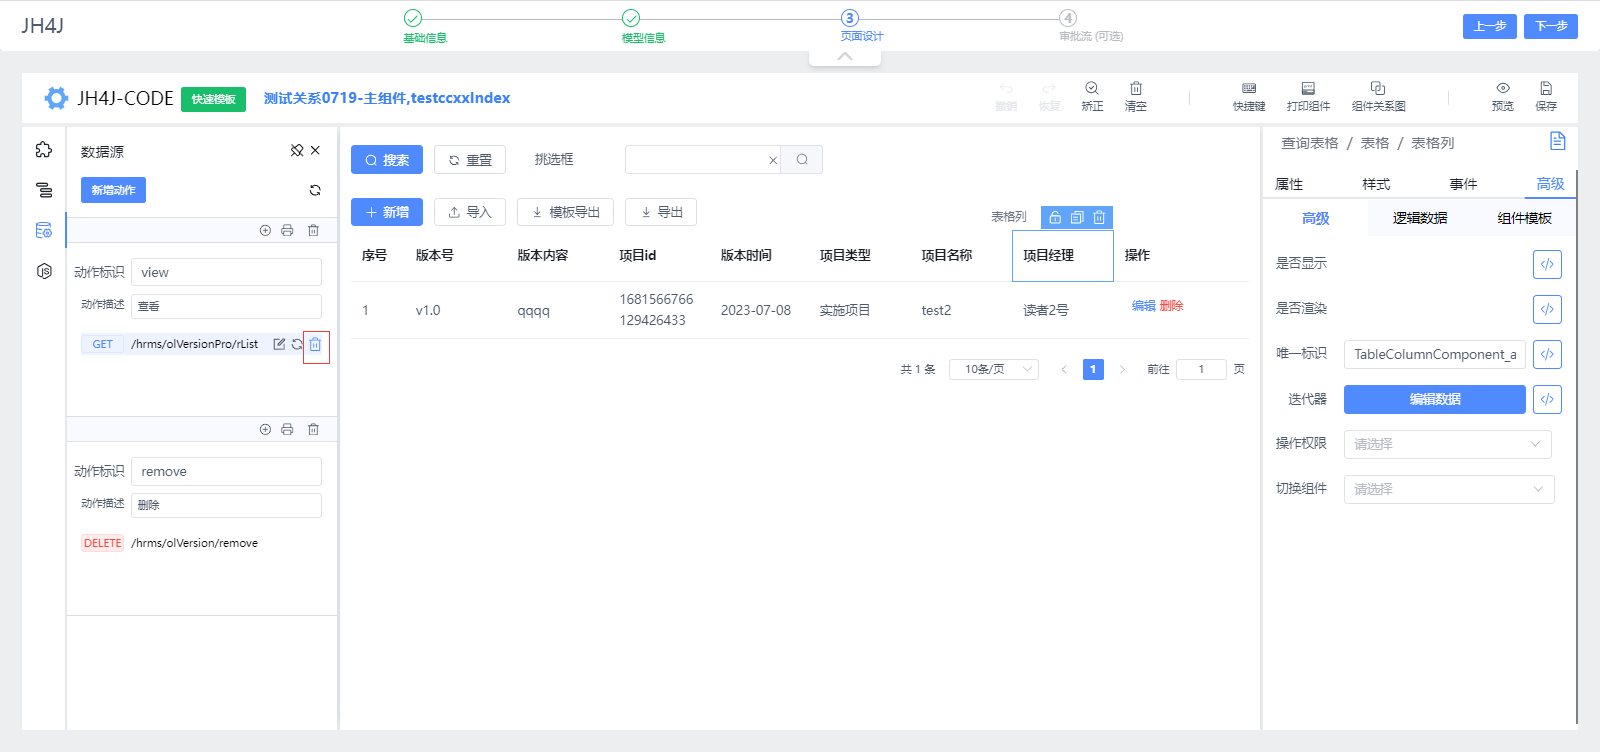The height and width of the screenshot is (752, 1600).
Task: Open the outline tree icon in sidebar
Action: 43,190
